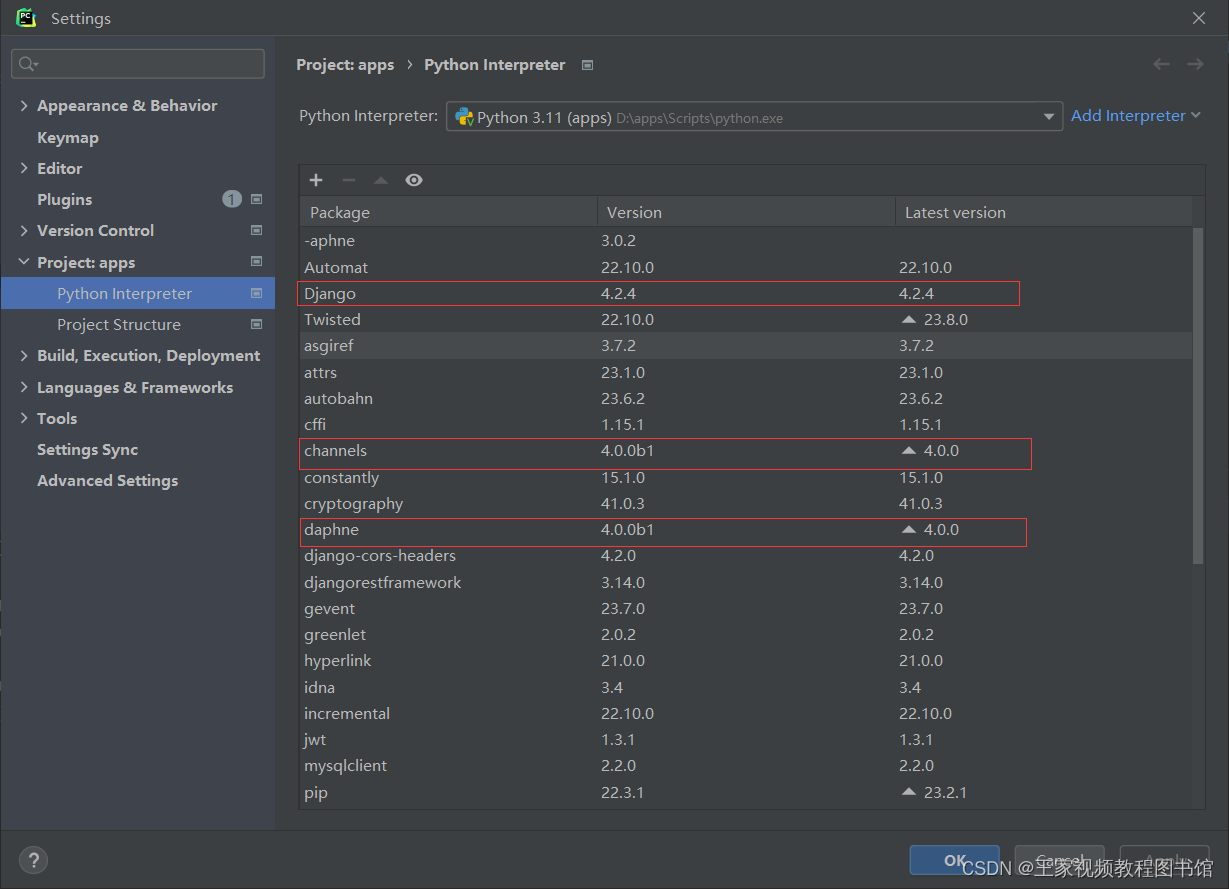Upgrade selected package via the up-arrow icon
Viewport: 1229px width, 889px height.
[x=381, y=180]
